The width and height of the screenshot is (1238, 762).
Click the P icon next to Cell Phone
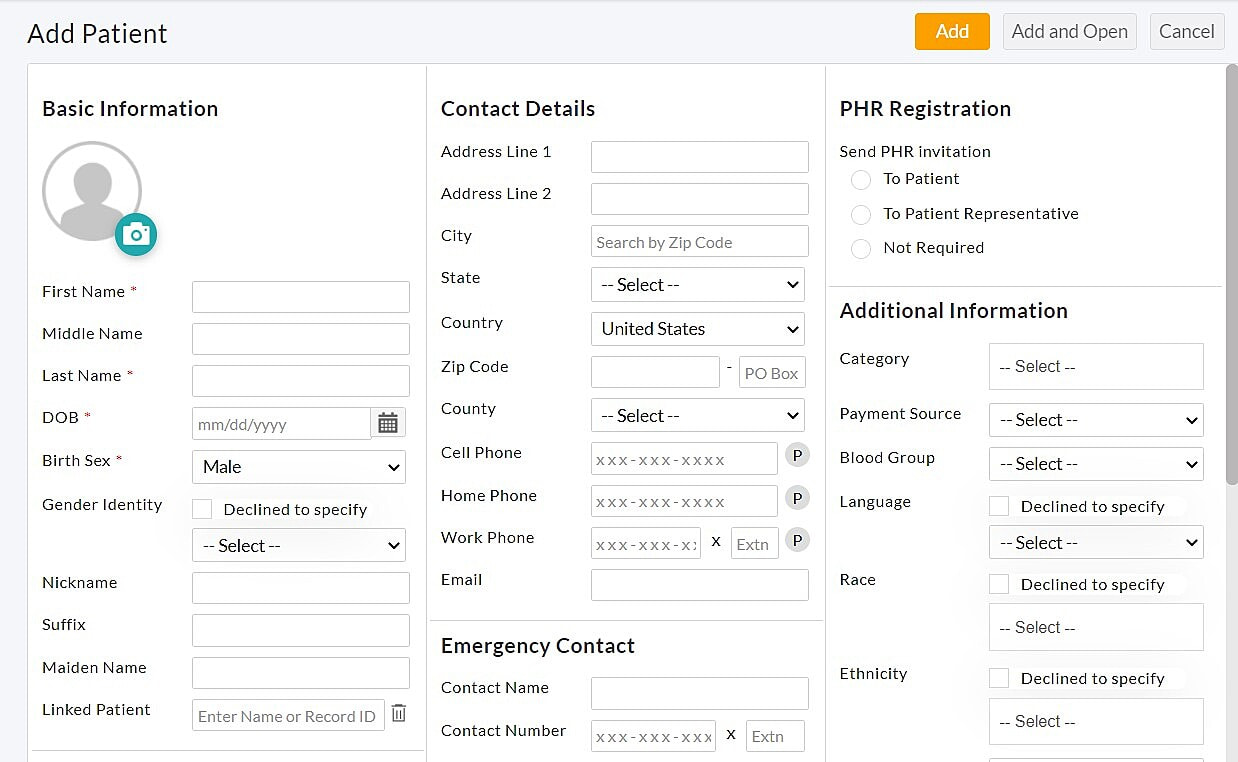coord(797,456)
